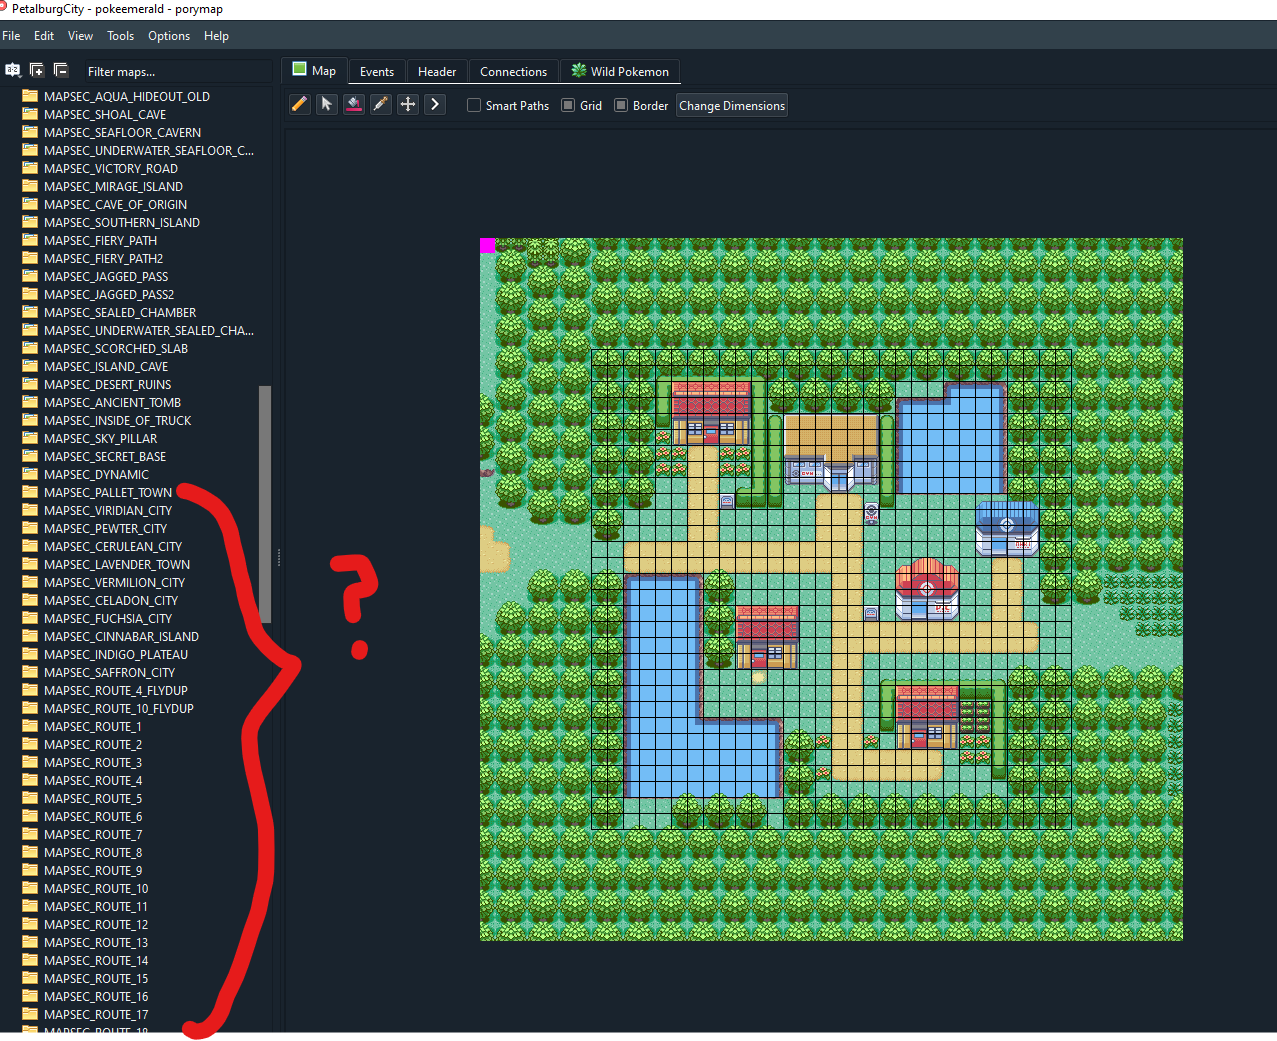Select the Pencil paint tool
1277x1041 pixels.
(299, 105)
